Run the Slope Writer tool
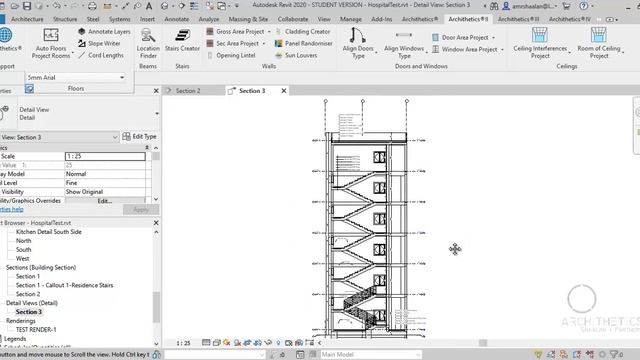The width and height of the screenshot is (640, 360). (x=99, y=43)
